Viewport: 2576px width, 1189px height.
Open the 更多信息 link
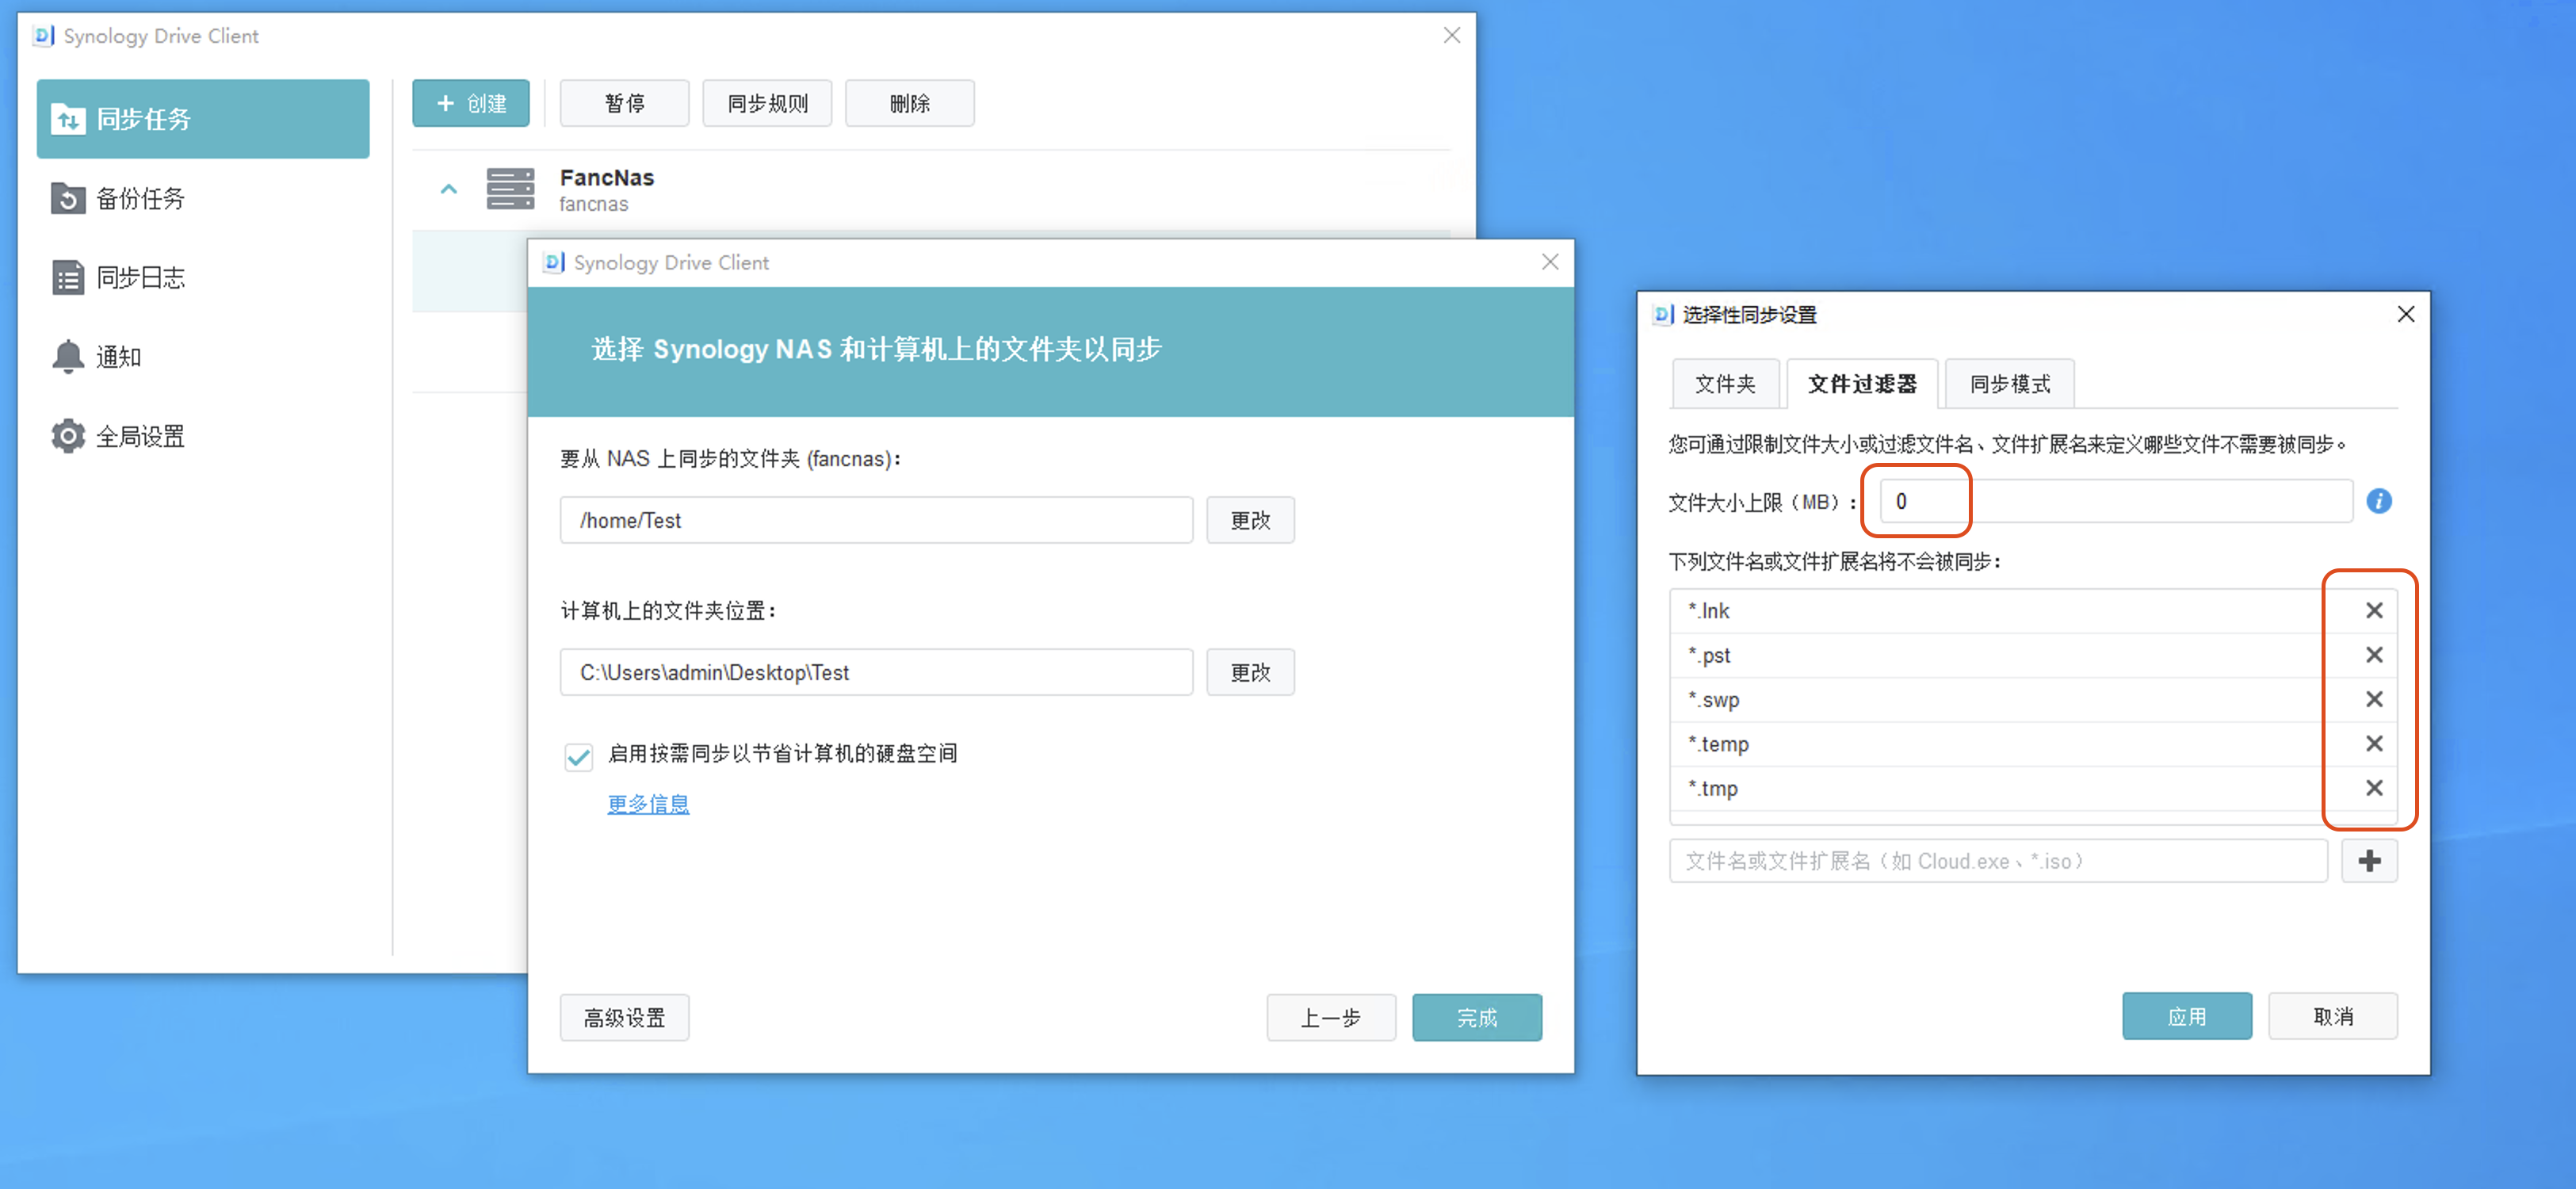click(648, 804)
